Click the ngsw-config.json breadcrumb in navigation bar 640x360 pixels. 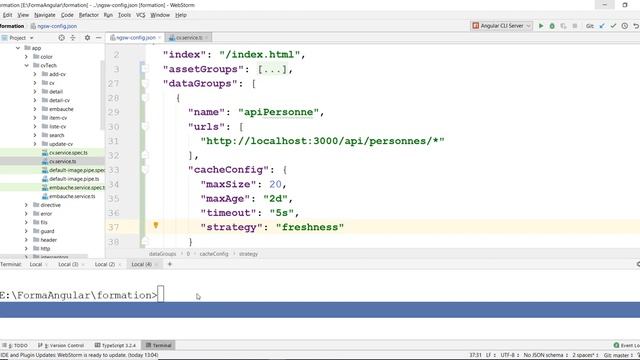pyautogui.click(x=54, y=26)
